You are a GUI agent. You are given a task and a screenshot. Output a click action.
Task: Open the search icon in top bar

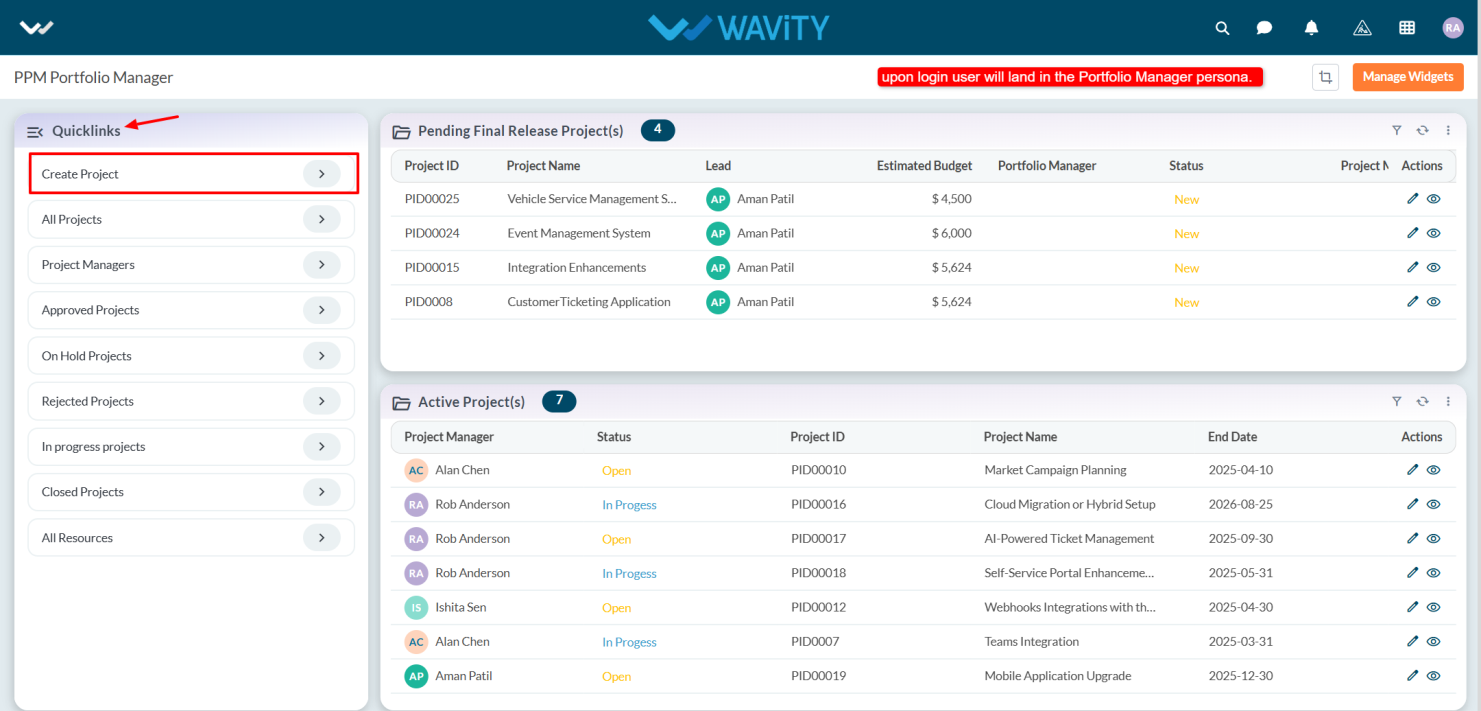pyautogui.click(x=1222, y=28)
